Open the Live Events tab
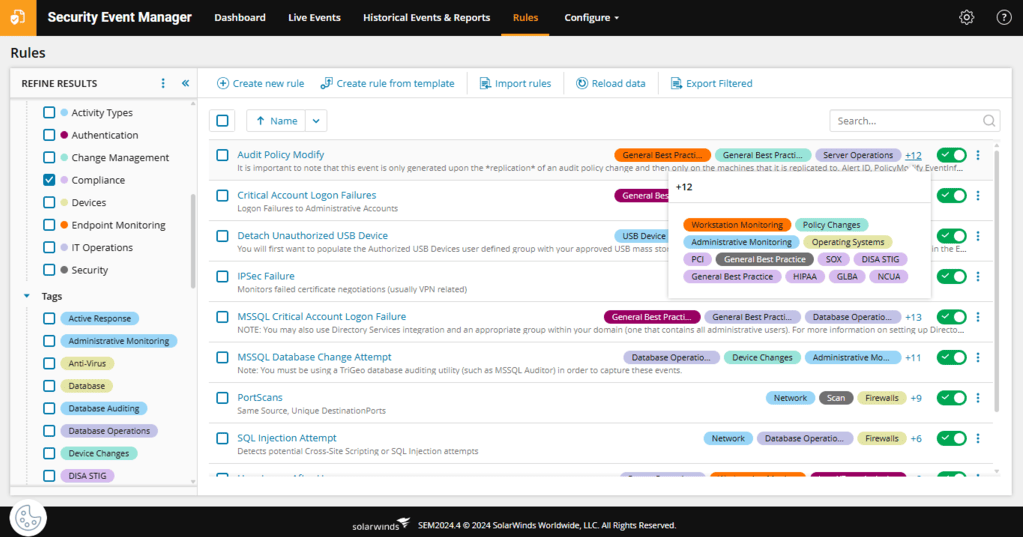The image size is (1023, 537). tap(314, 18)
